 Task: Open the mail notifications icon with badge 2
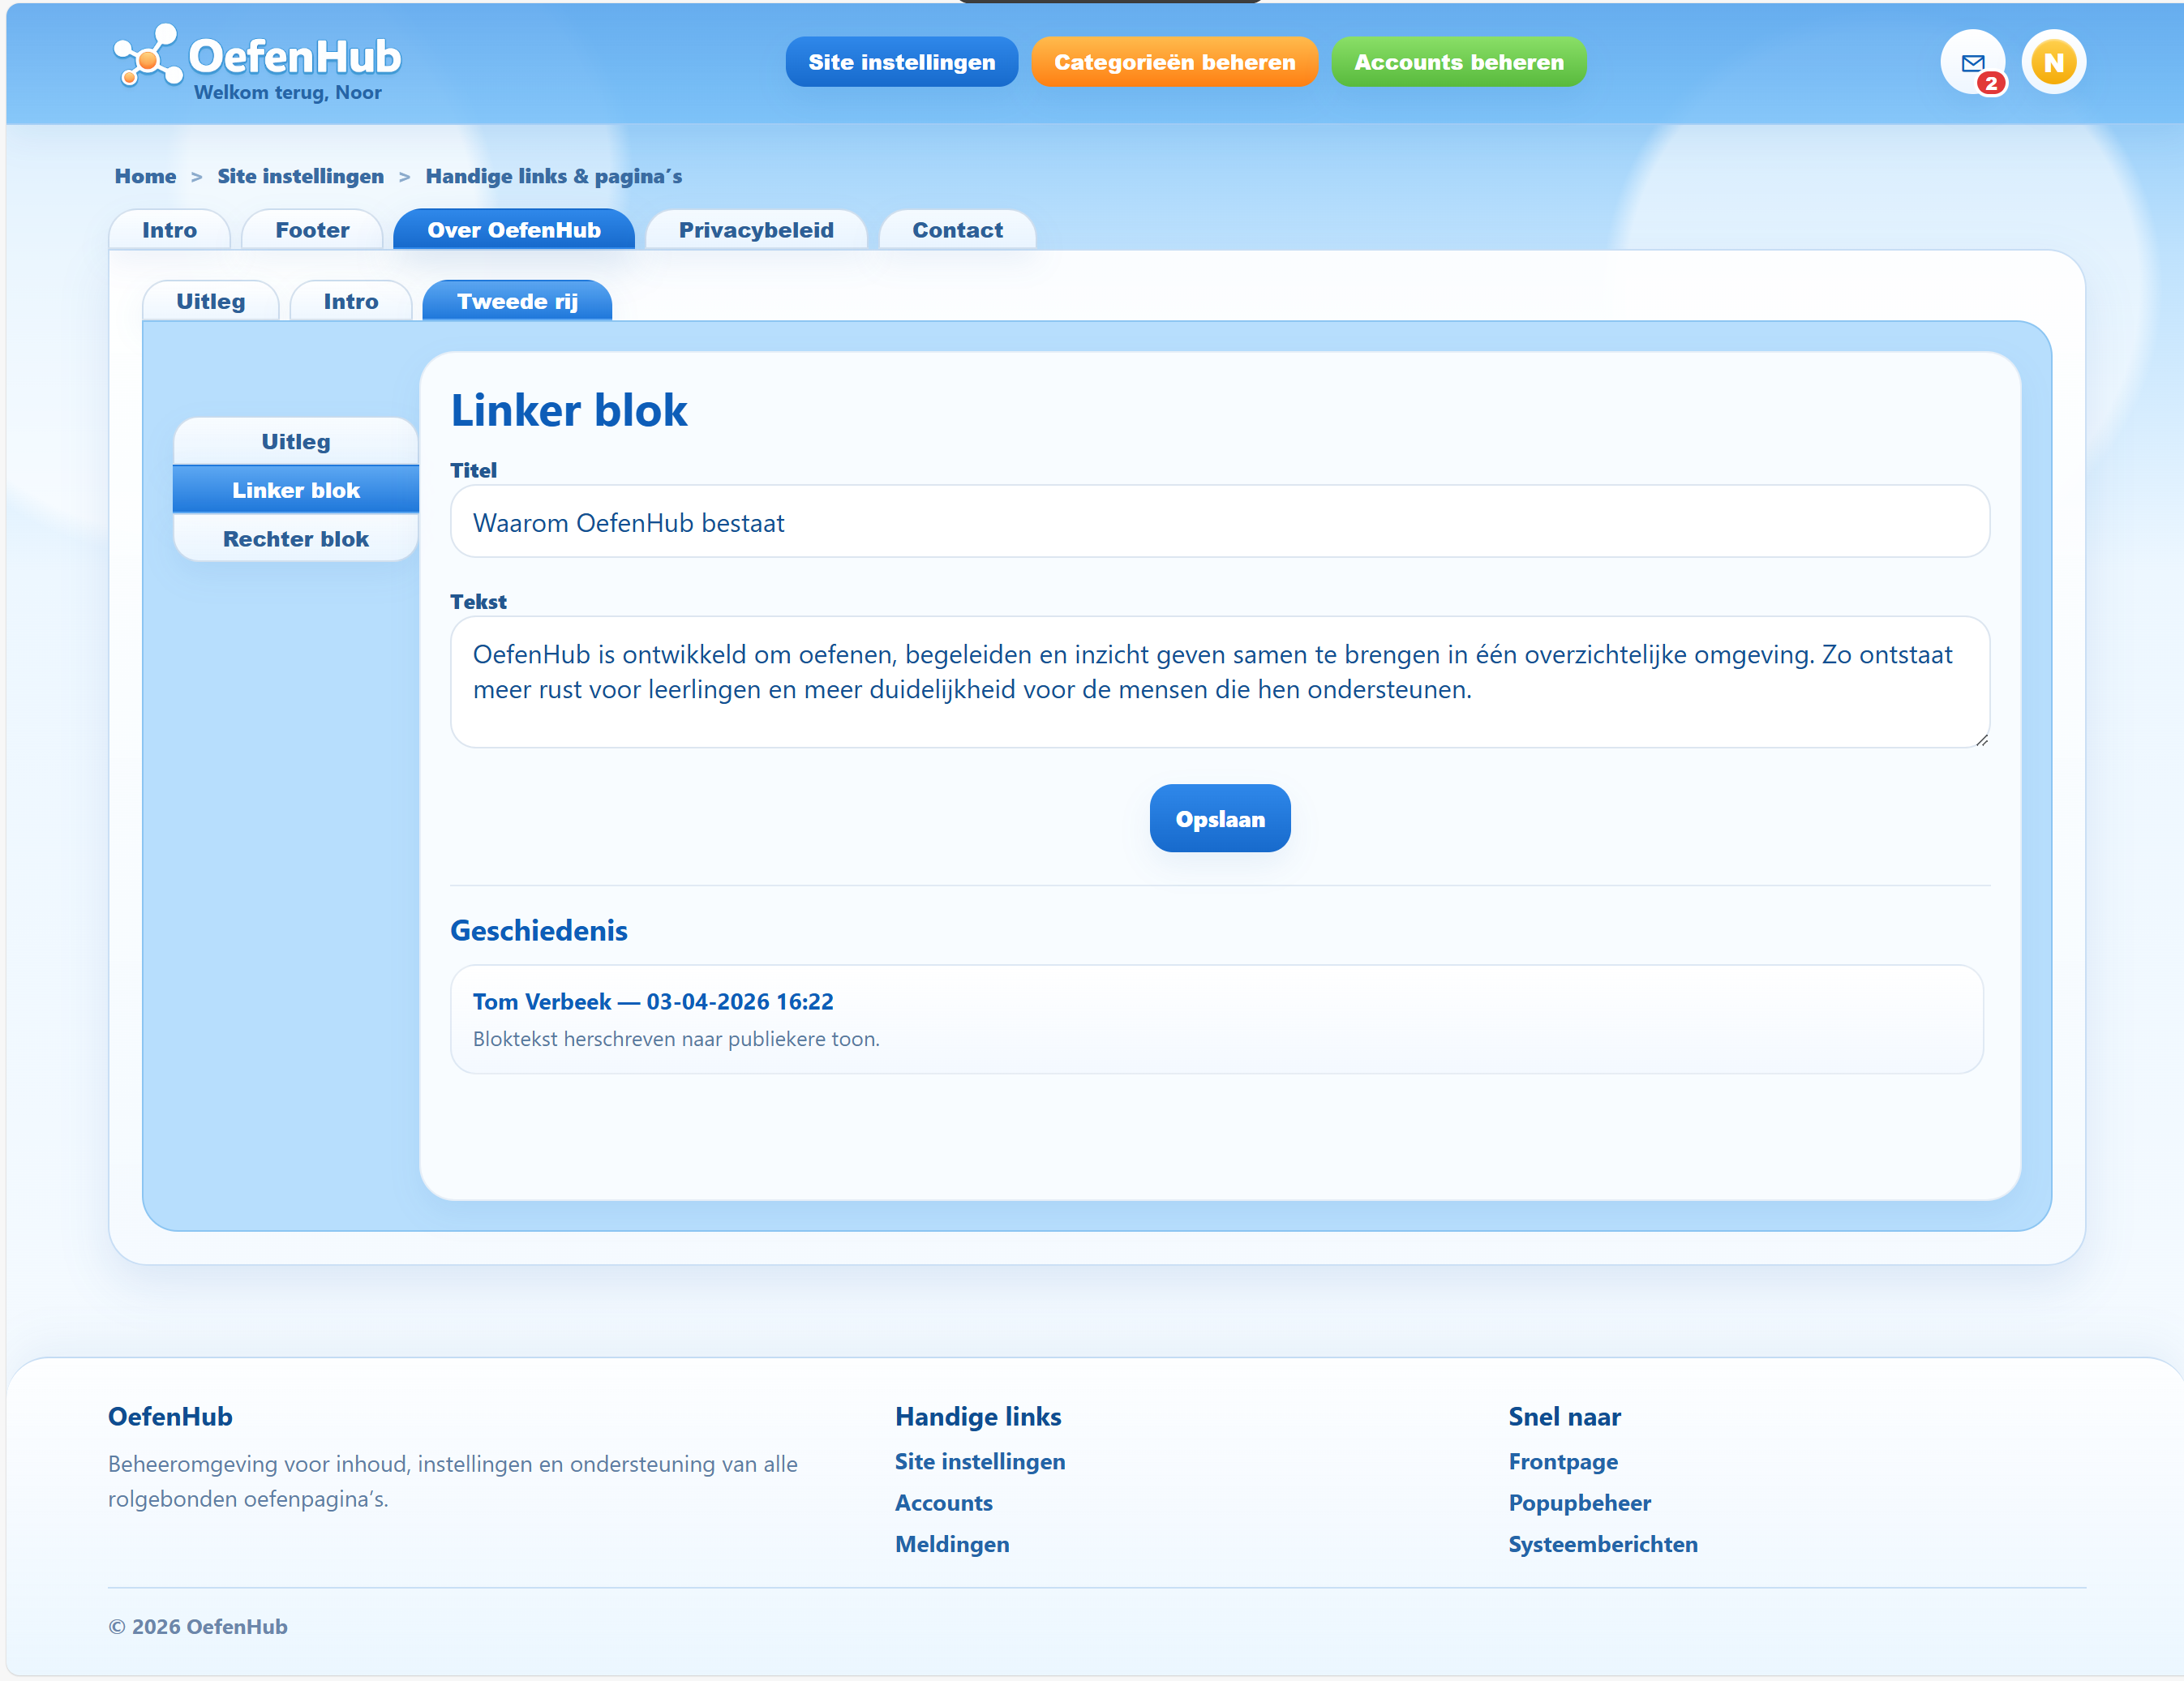coord(1973,62)
